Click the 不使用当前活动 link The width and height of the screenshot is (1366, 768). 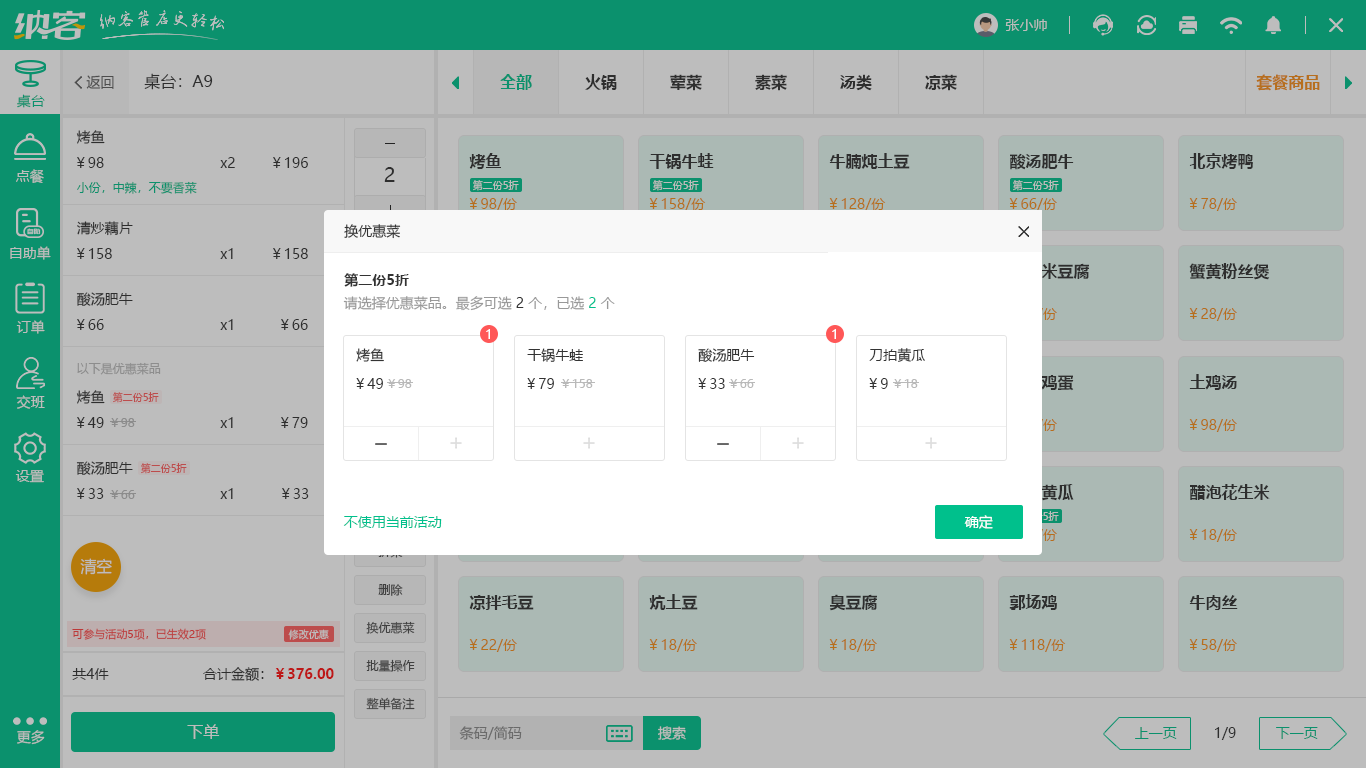pos(391,522)
